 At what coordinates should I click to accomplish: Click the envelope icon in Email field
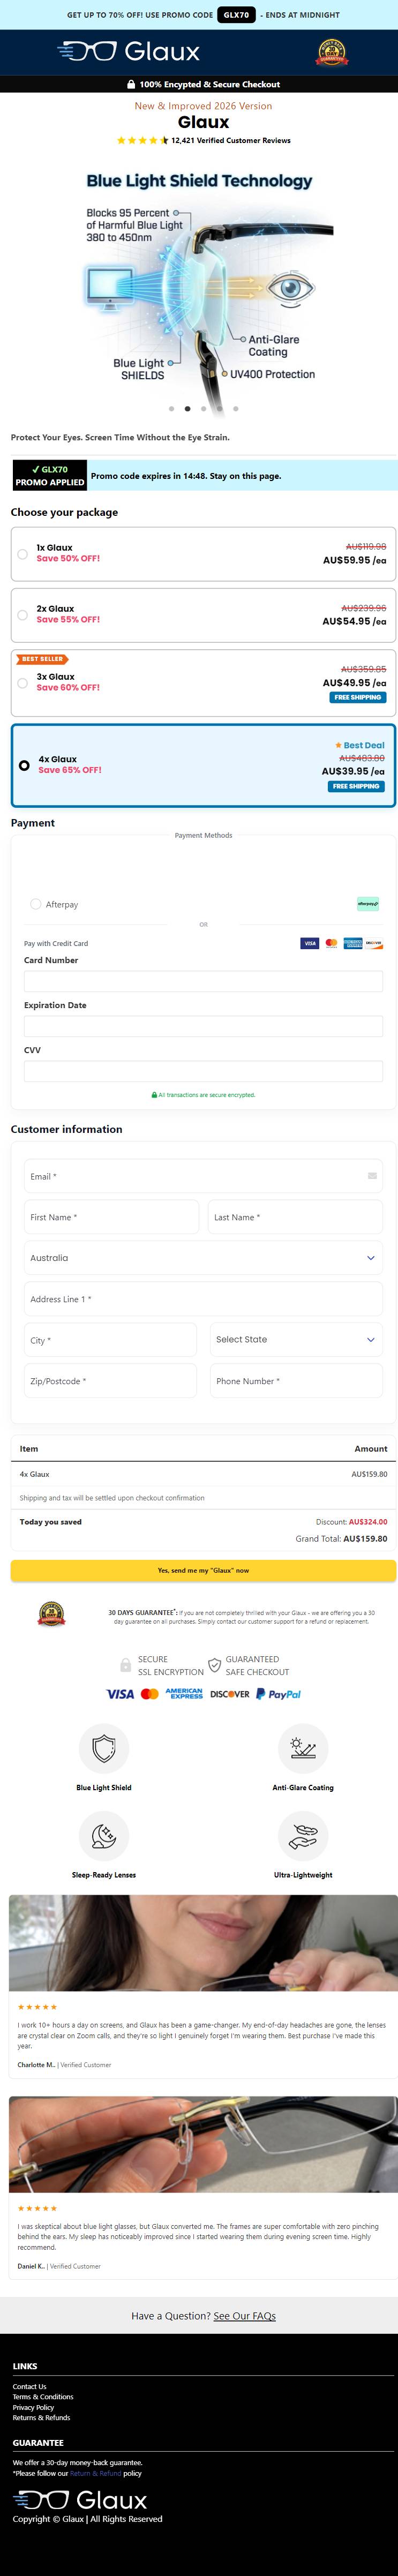372,1176
